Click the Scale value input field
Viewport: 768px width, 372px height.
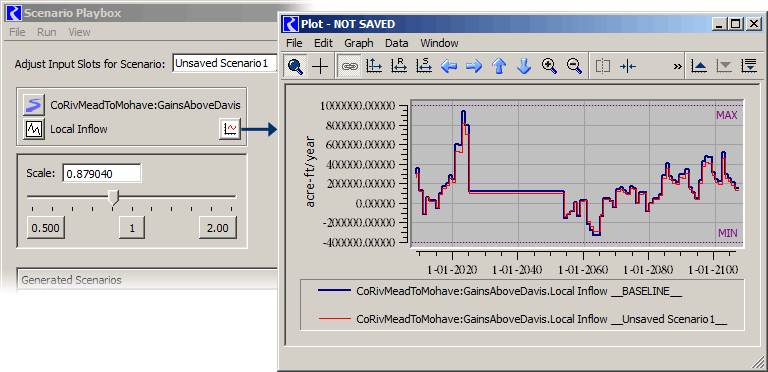pyautogui.click(x=102, y=173)
